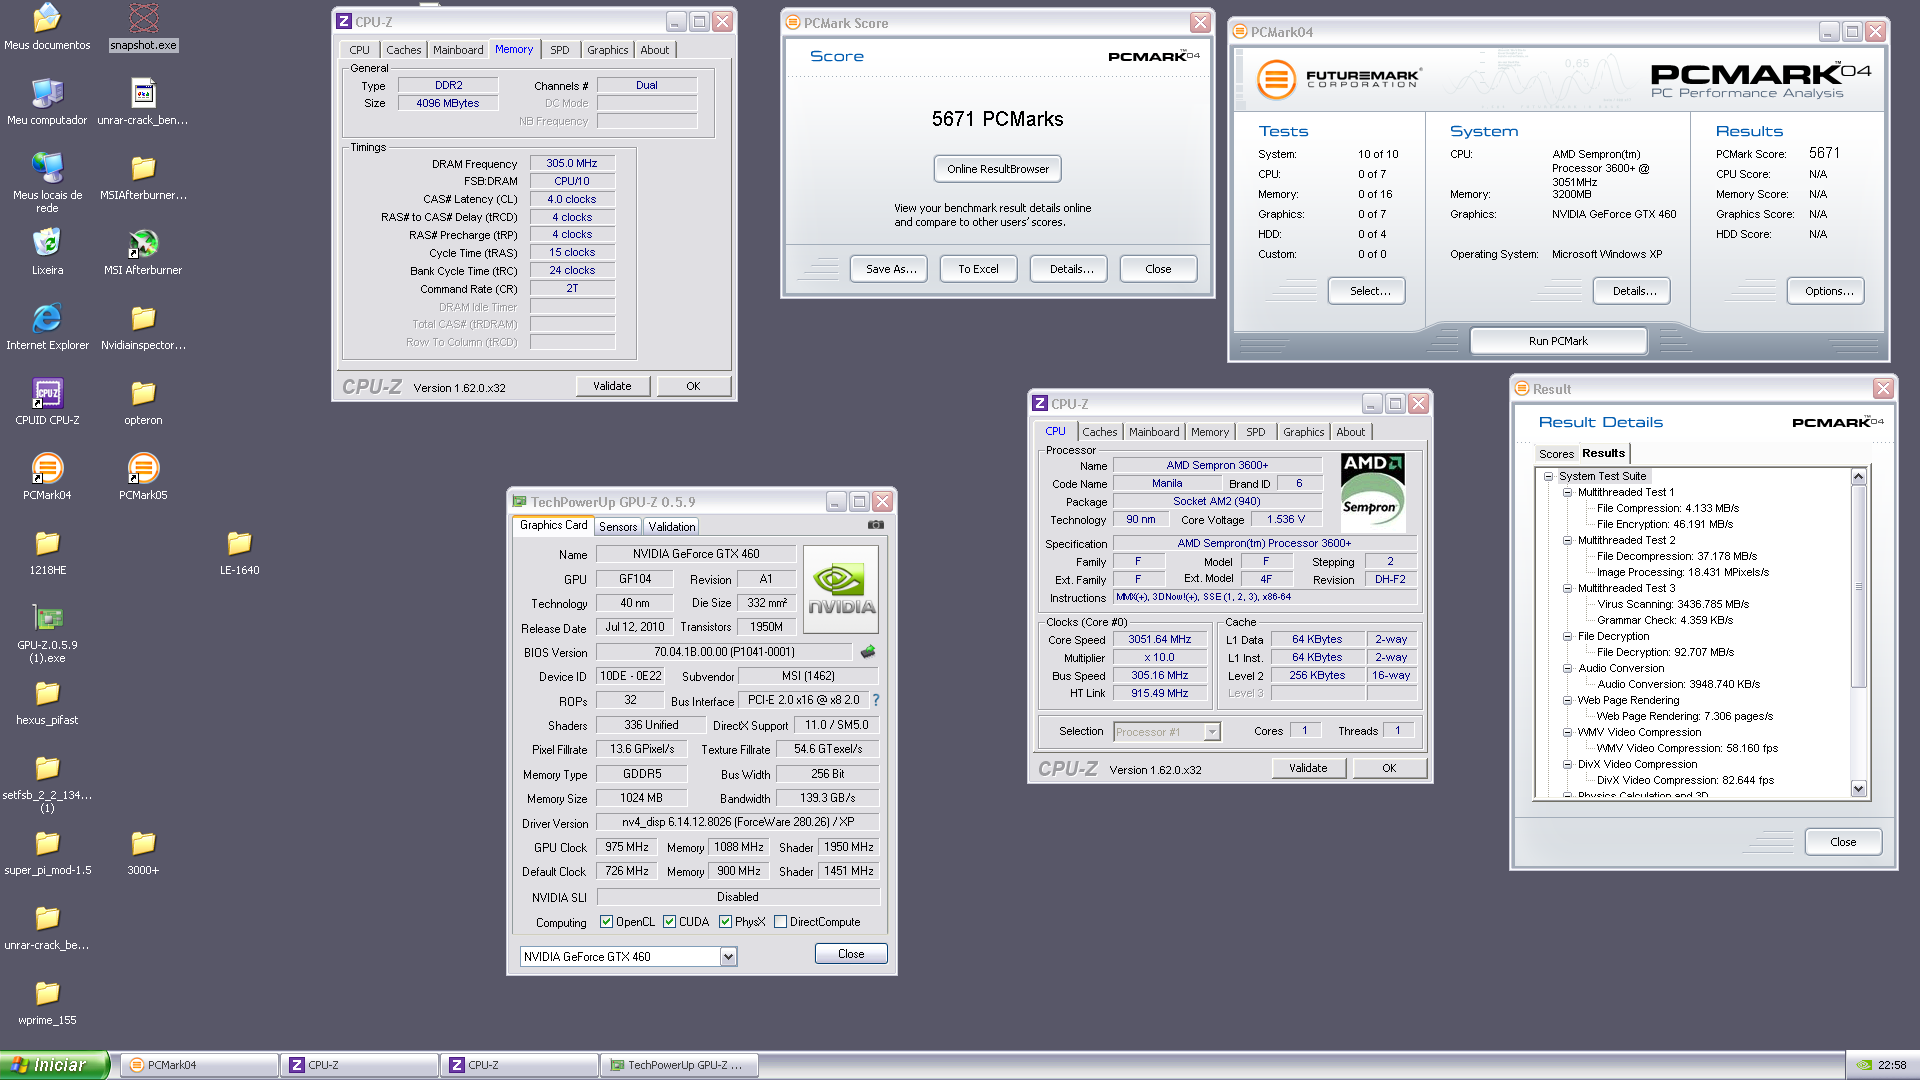Toggle the CUDA checkbox in GPU-Z
The width and height of the screenshot is (1920, 1080).
point(669,922)
